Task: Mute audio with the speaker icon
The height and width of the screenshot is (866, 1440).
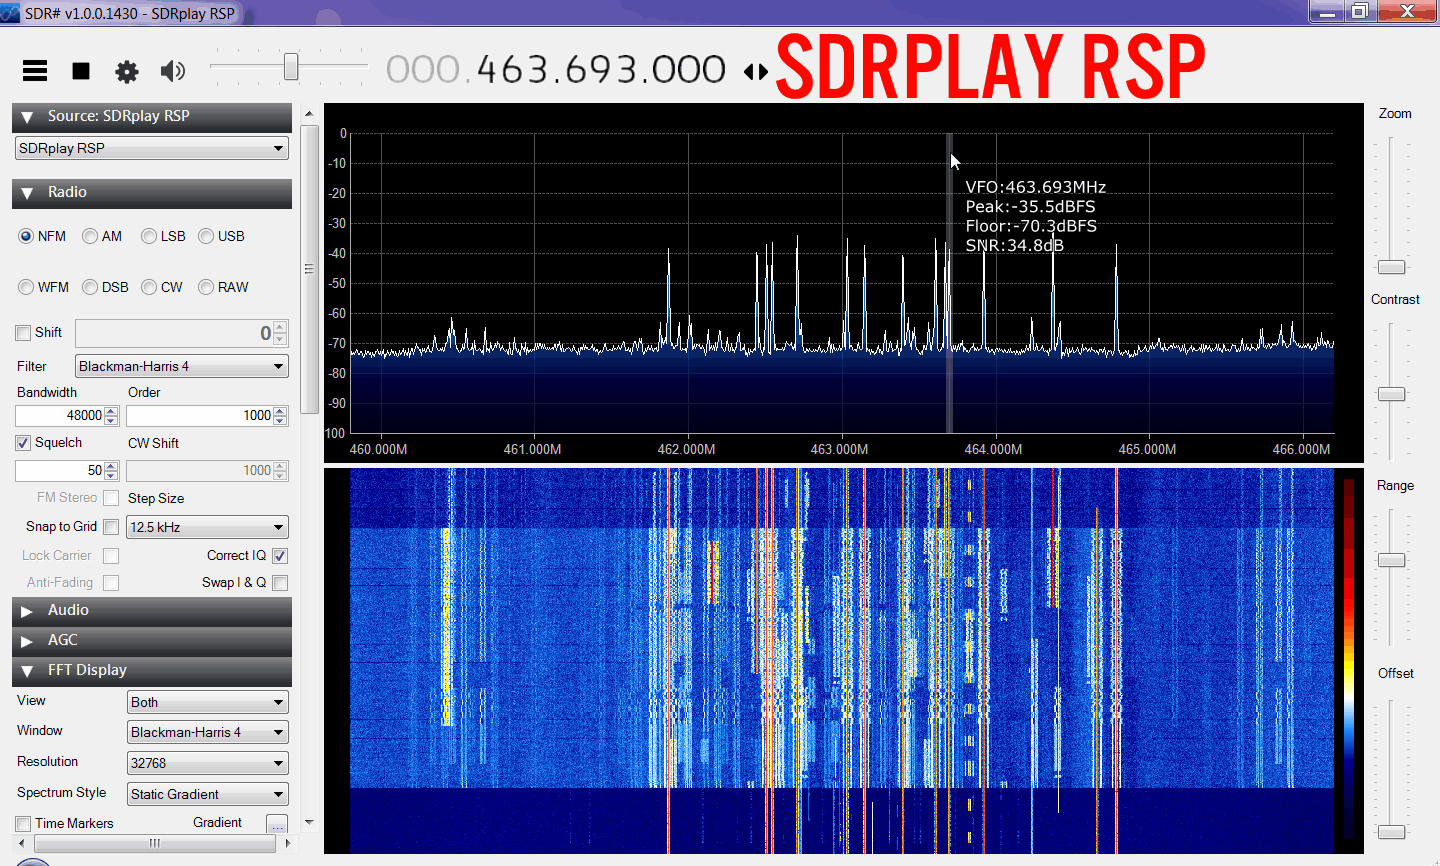Action: click(173, 70)
